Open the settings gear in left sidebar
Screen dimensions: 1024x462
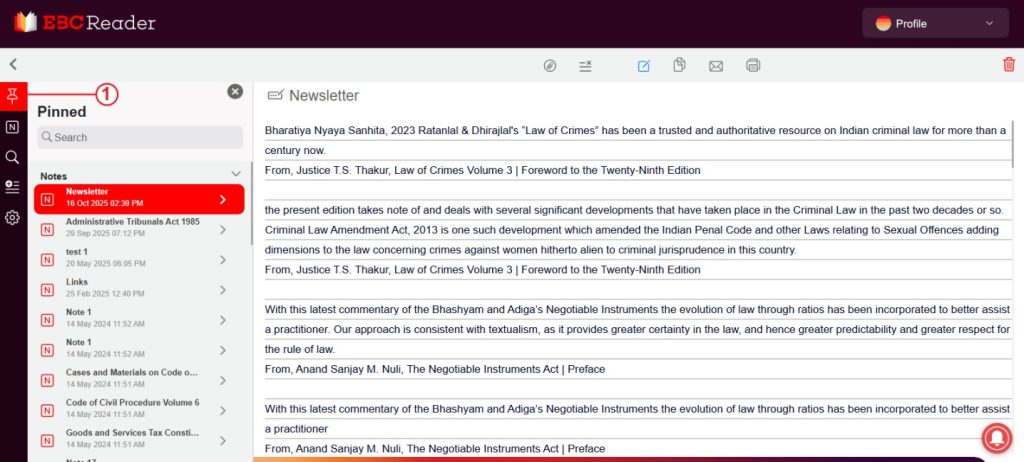coord(13,217)
